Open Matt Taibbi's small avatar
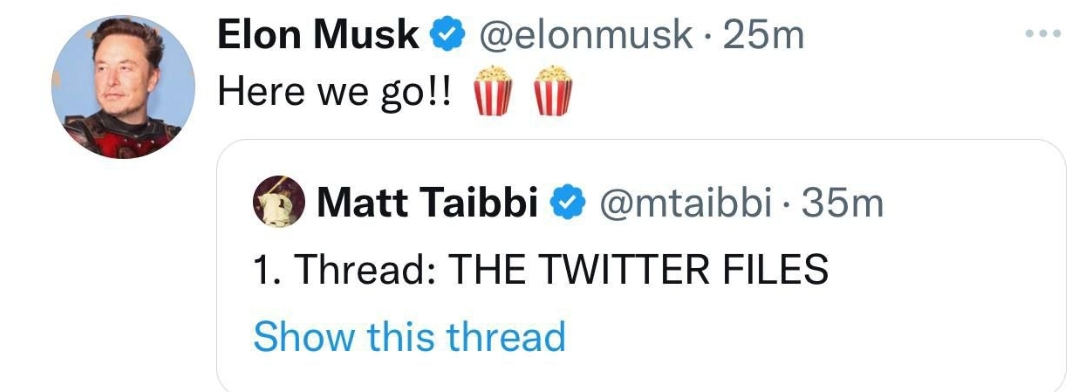This screenshot has width=1079, height=392. click(279, 202)
